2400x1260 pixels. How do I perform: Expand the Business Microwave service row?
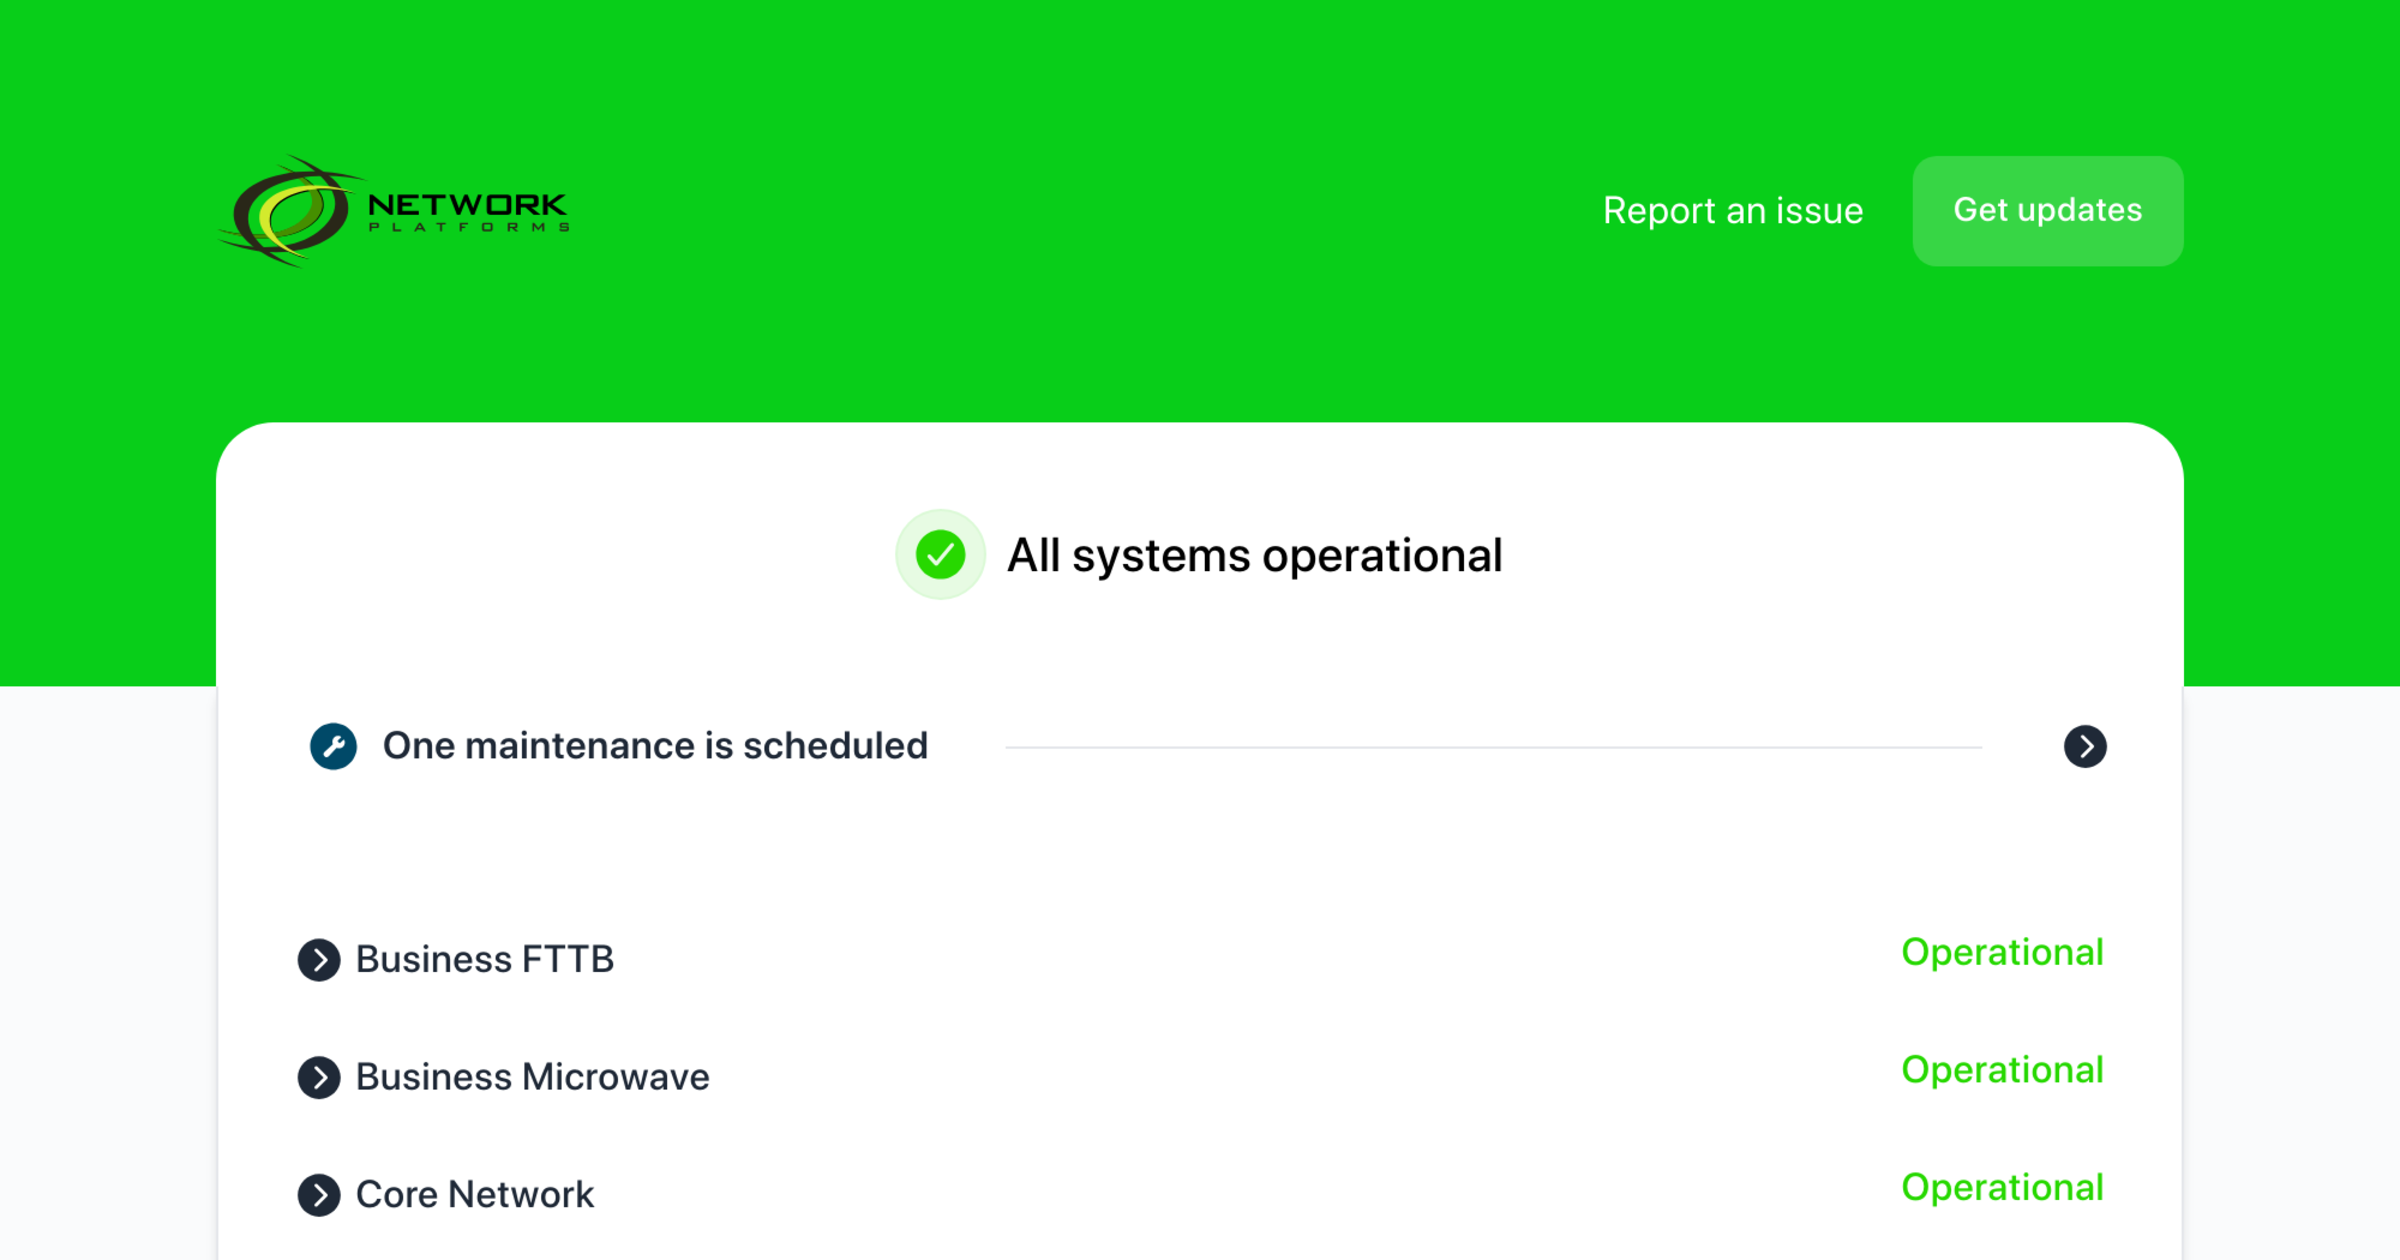[532, 1077]
